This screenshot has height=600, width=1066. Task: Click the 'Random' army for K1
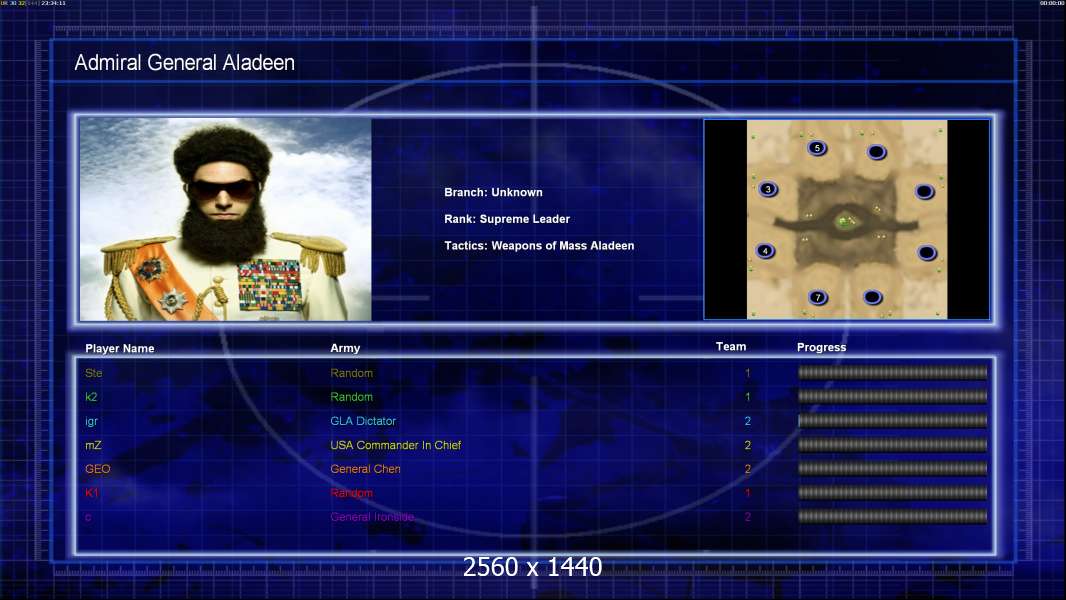351,493
